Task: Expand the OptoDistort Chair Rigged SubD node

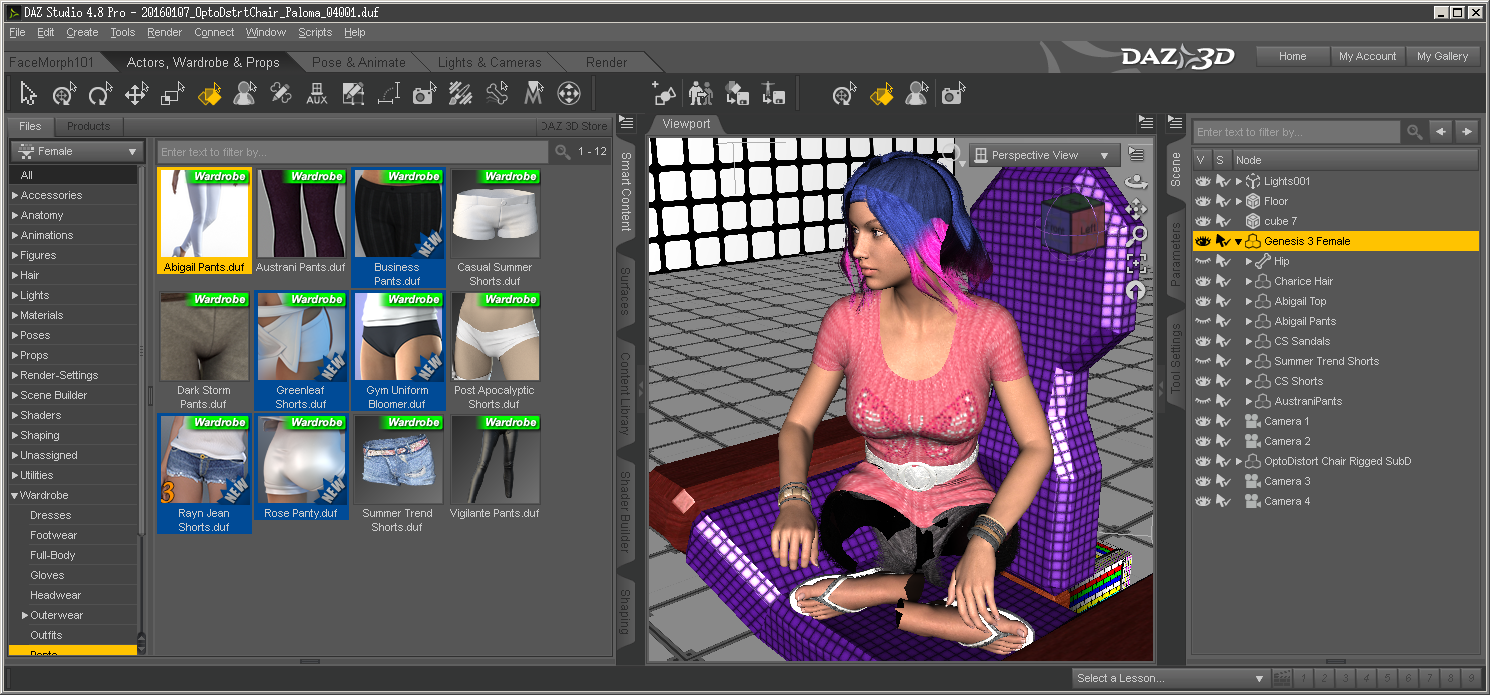Action: coord(1238,461)
